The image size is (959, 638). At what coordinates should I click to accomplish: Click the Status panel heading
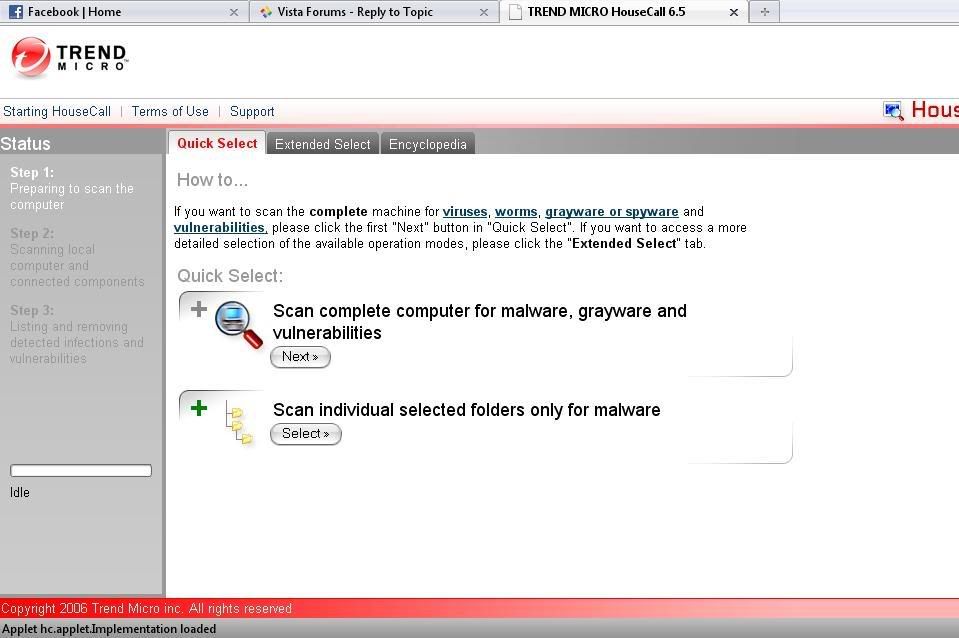point(25,144)
